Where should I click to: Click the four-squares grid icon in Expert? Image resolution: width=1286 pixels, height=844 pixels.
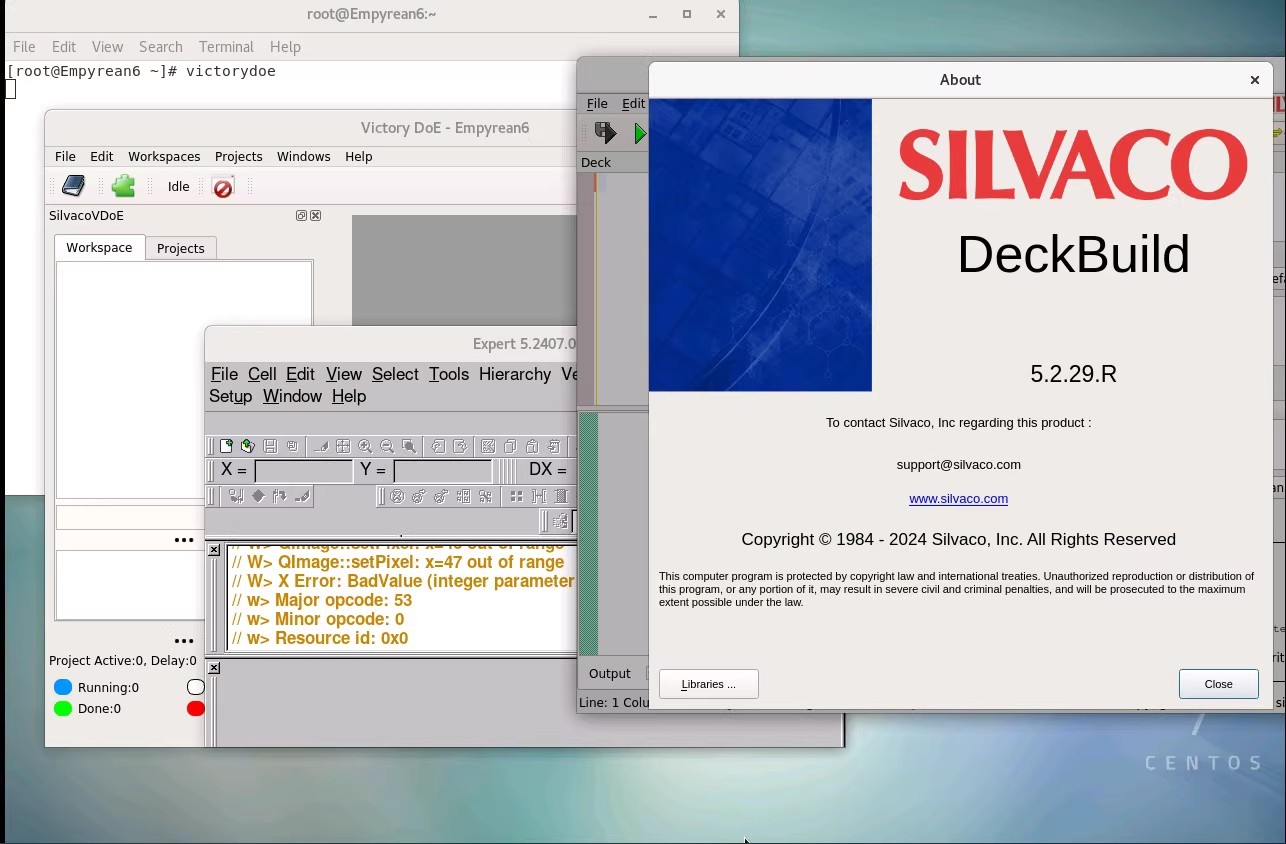point(516,496)
